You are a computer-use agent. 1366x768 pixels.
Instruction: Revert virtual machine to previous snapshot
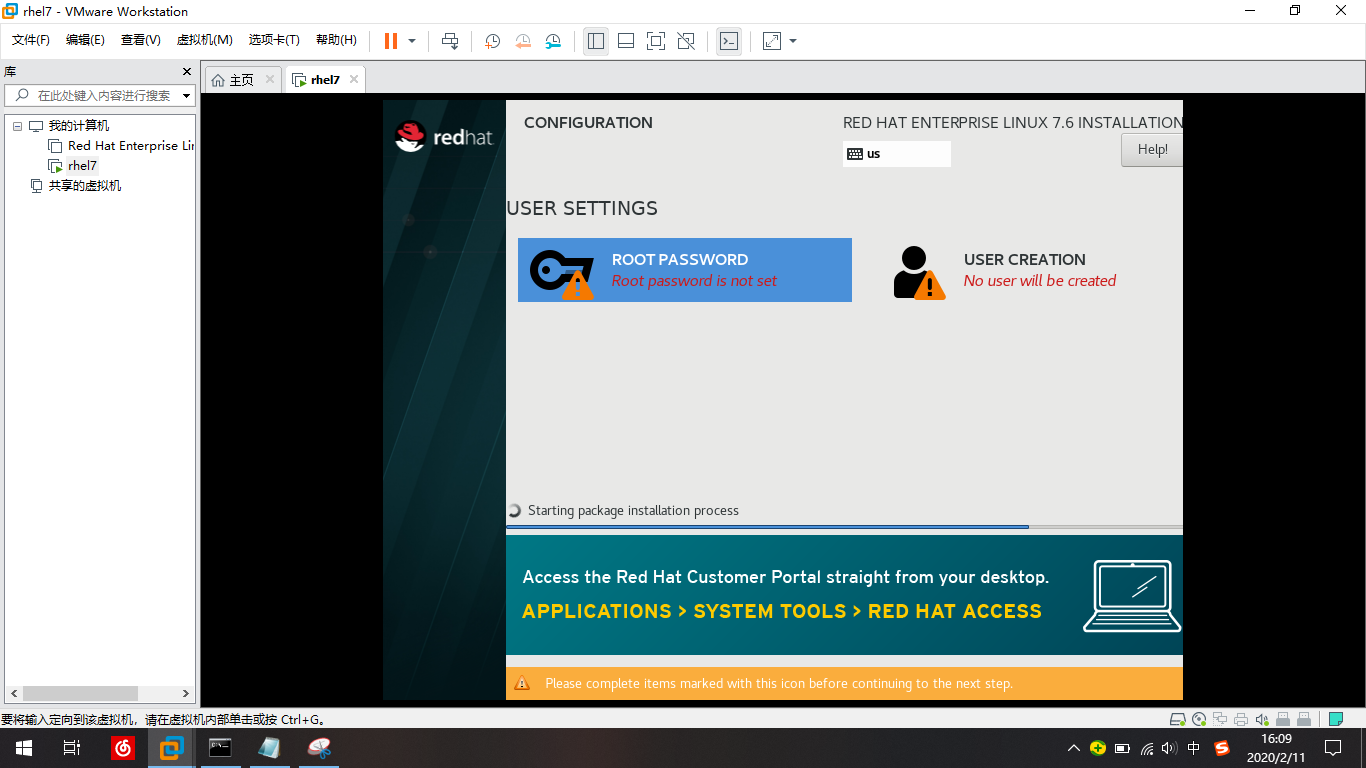click(523, 41)
